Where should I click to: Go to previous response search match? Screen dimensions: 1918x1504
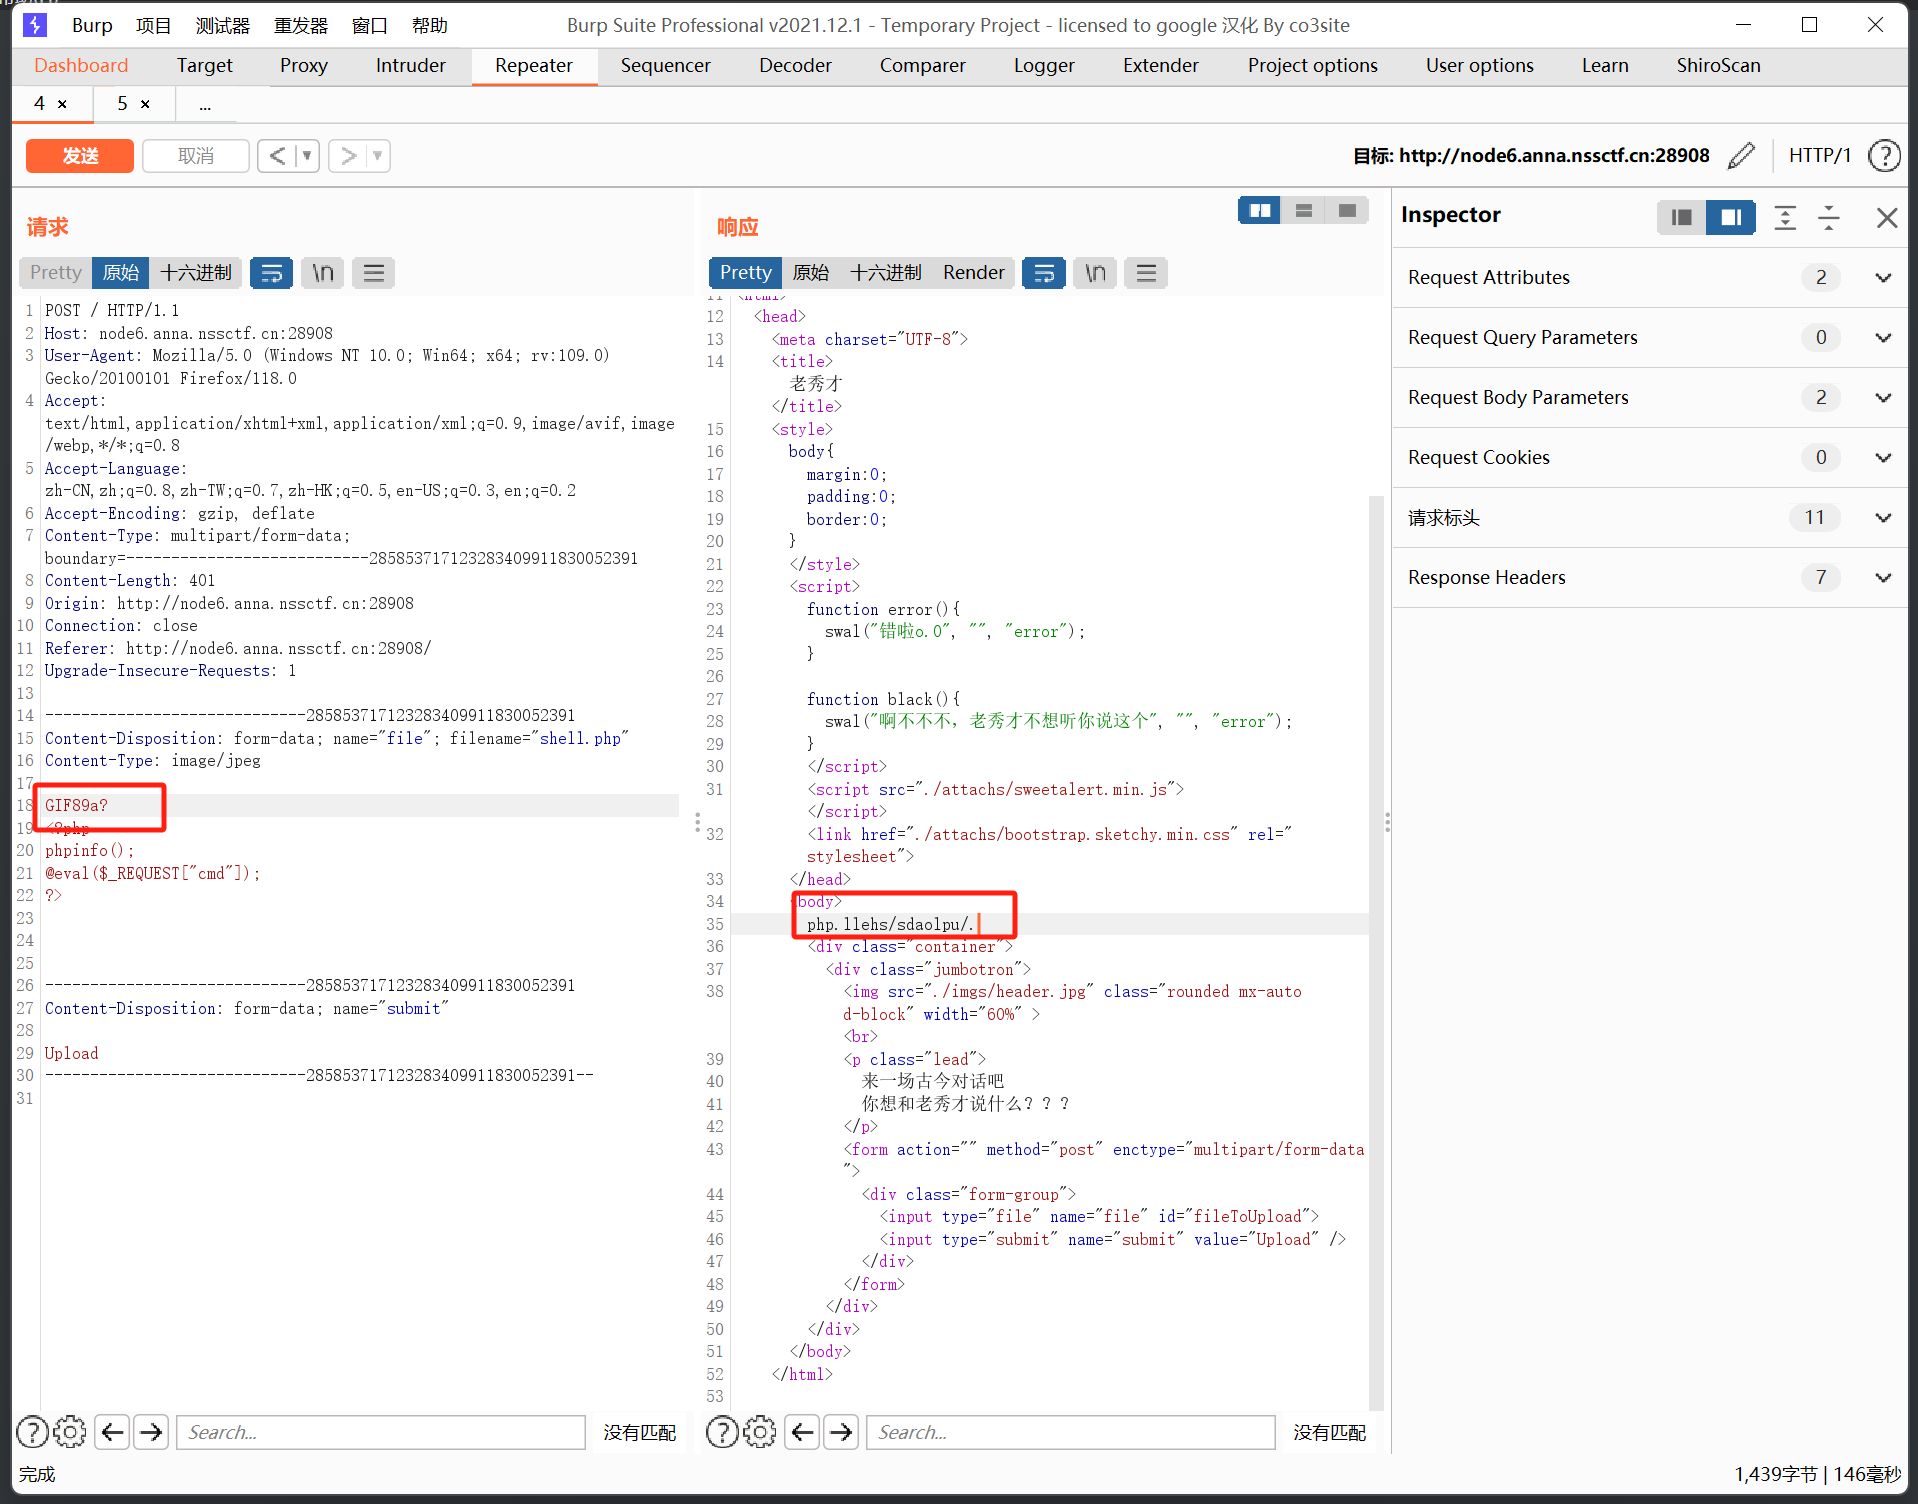(802, 1432)
